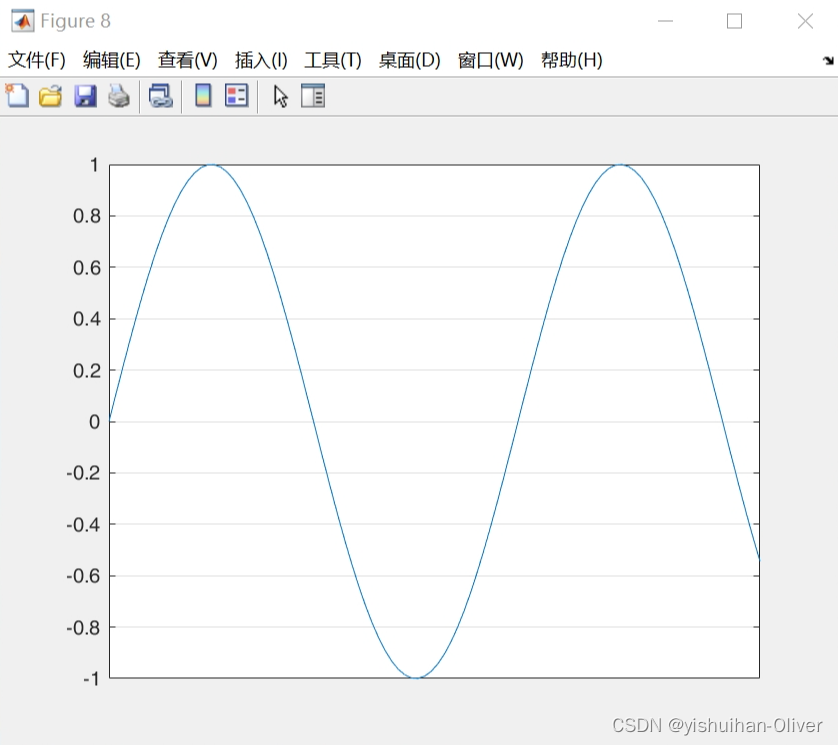This screenshot has height=745, width=838.
Task: Click the y-axis label 0.4
Action: [87, 319]
